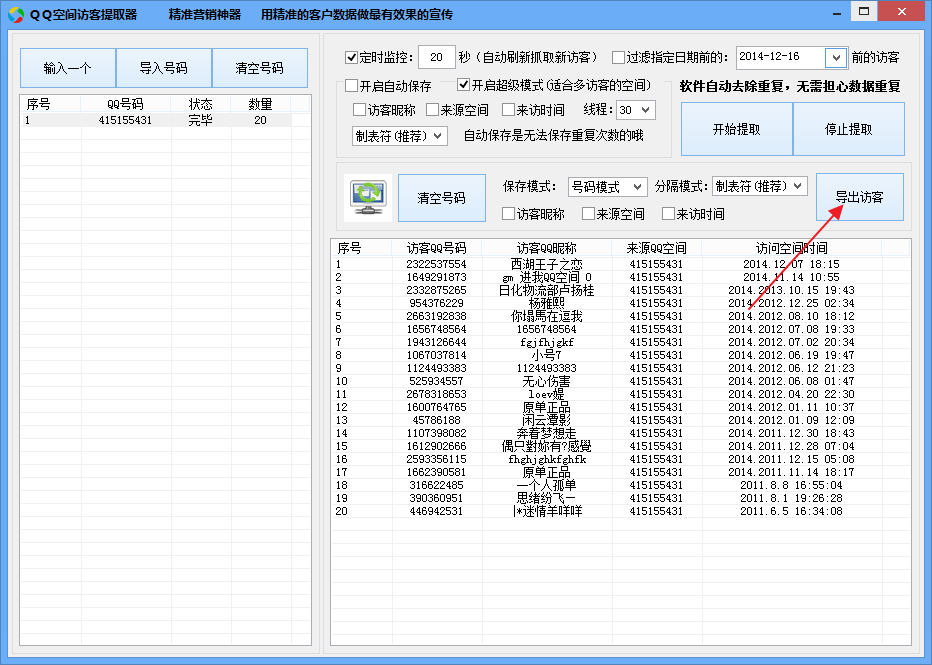Open auto-save 制表符(推荐) separator dropdown
Screen dimensions: 932x665
(x=400, y=136)
